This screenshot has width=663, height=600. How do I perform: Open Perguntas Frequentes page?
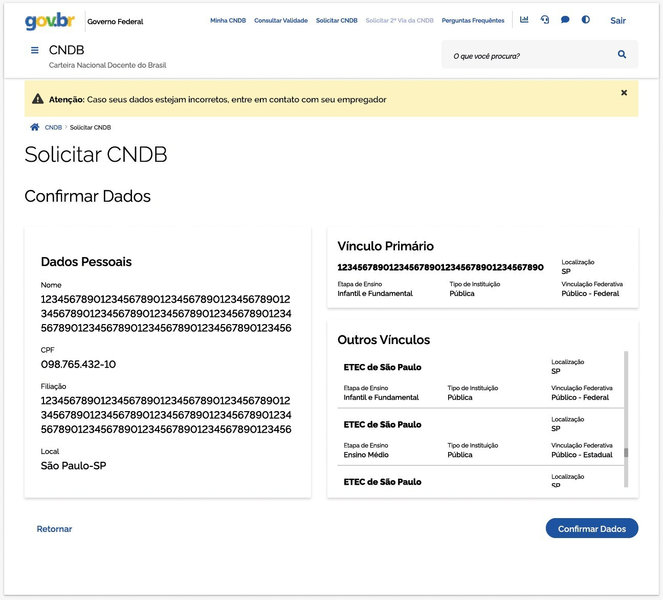(473, 20)
